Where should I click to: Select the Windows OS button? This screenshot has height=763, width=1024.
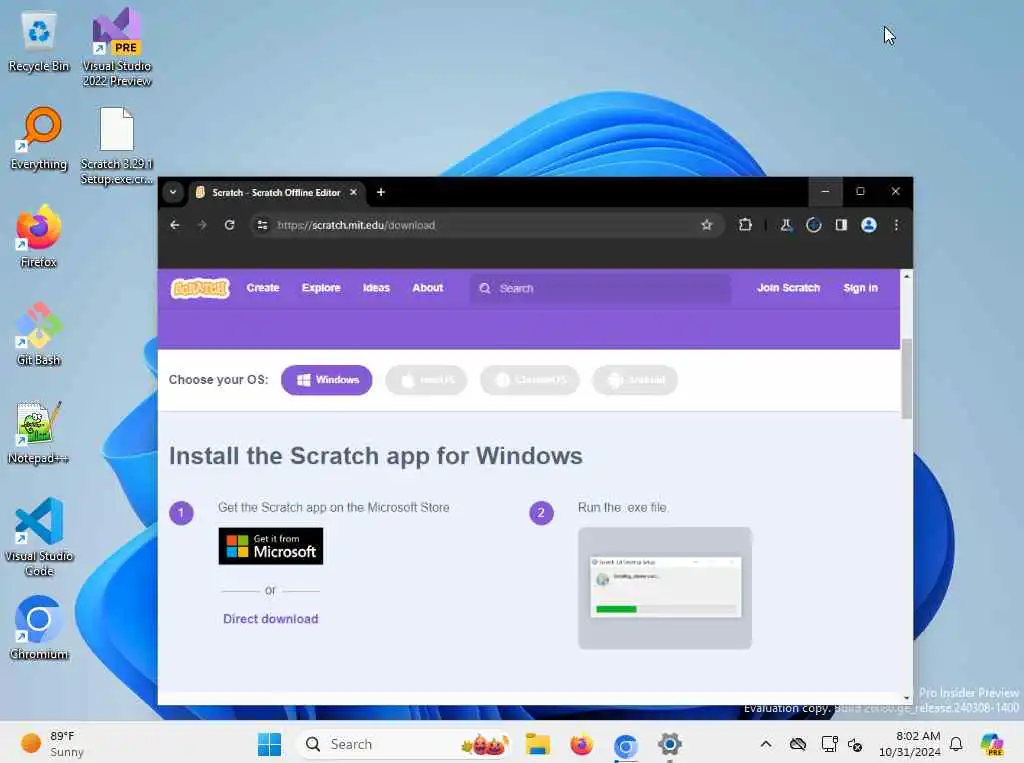point(327,380)
